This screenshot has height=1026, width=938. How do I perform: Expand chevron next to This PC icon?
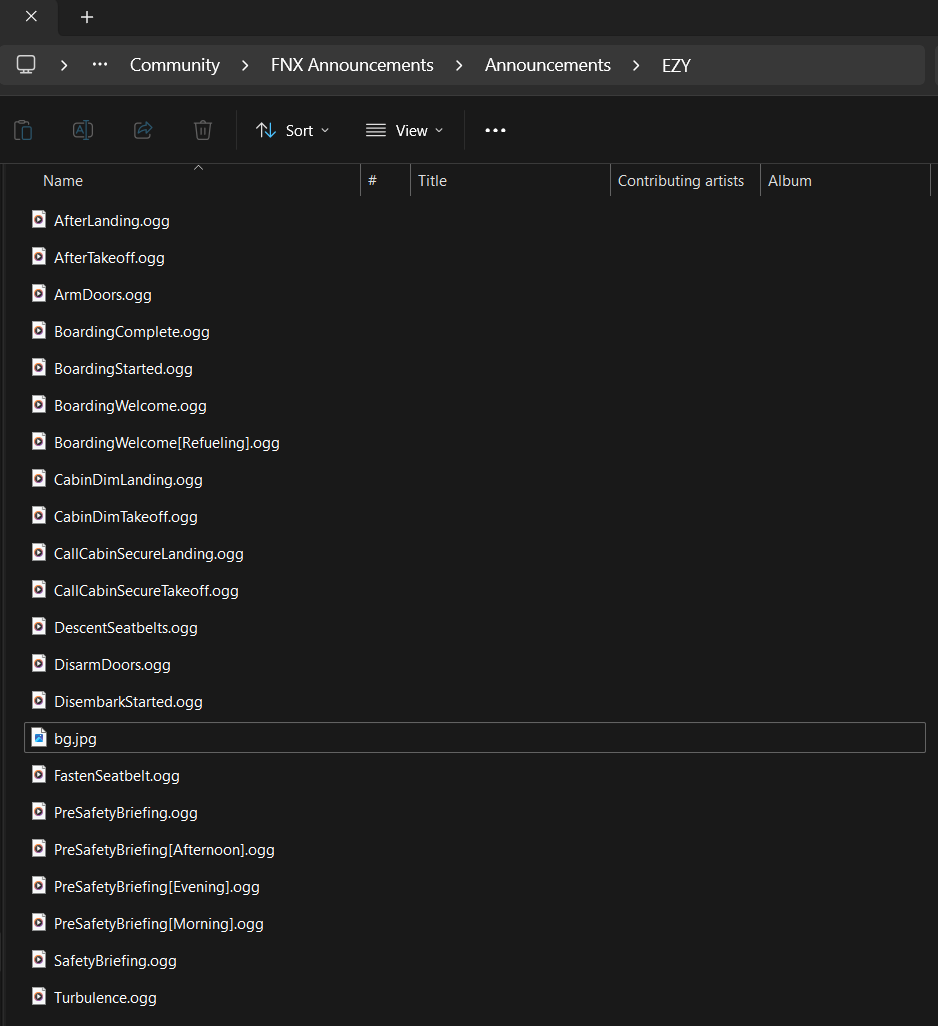coord(64,65)
